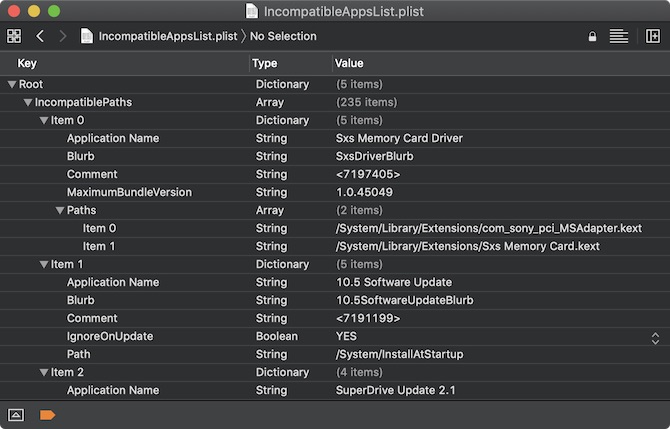Click the plist file icon in title bar
Screen dimensions: 670x429
point(253,12)
